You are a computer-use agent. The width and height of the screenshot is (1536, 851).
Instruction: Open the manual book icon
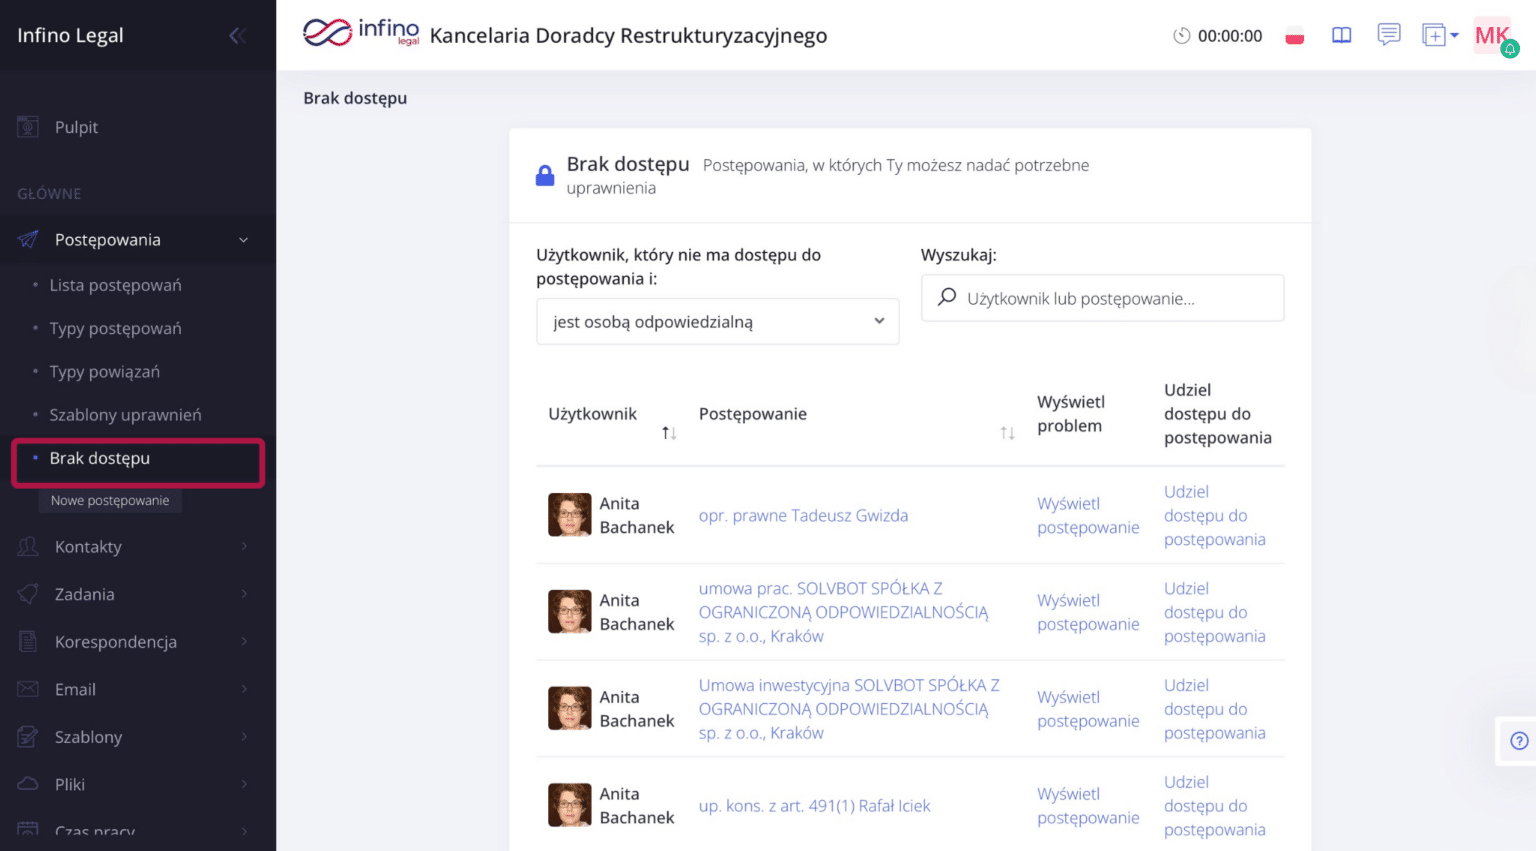pos(1342,36)
